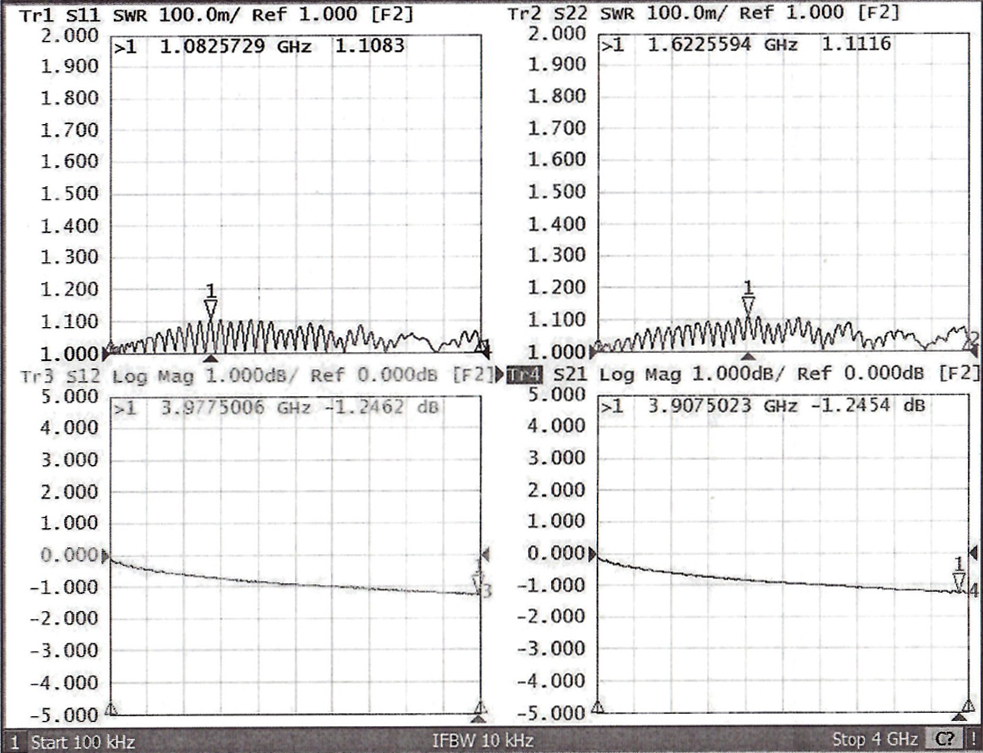This screenshot has width=983, height=753.
Task: Click the S12 reference level arrow at 0.000
Action: click(109, 554)
